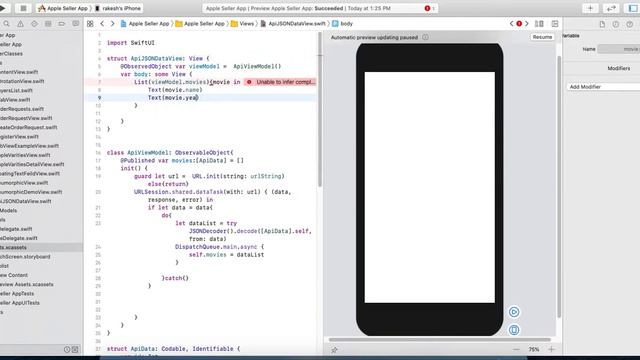The height and width of the screenshot is (360, 640).
Task: Preview on Device button beside canvas
Action: (x=514, y=329)
